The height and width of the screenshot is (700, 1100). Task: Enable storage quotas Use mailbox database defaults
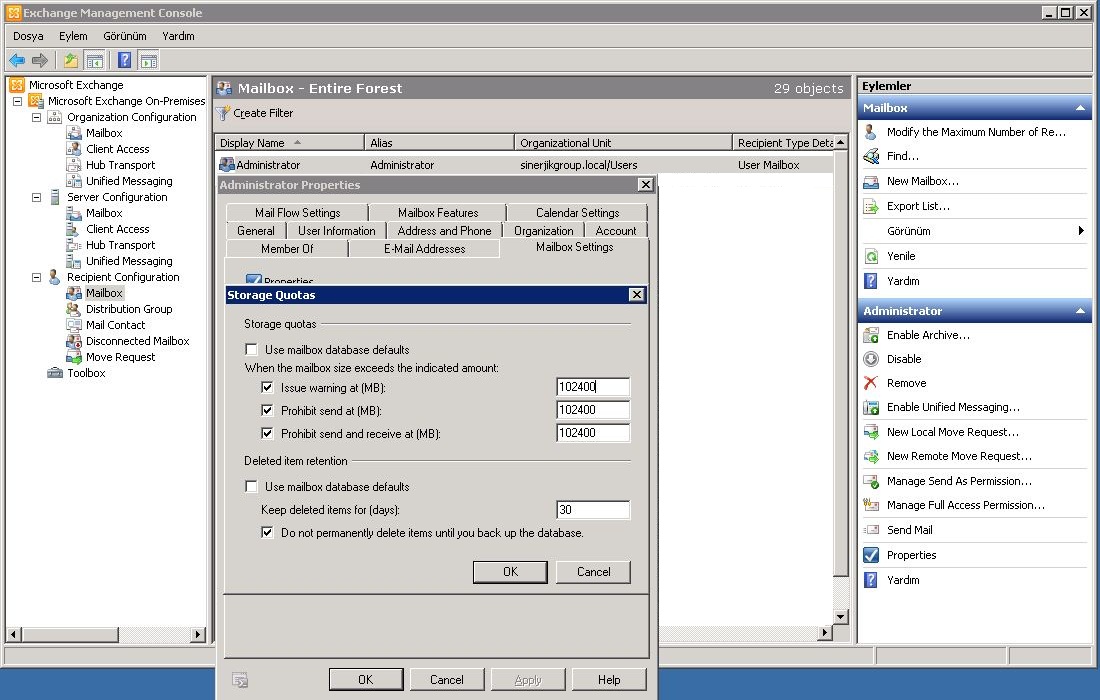[x=251, y=349]
